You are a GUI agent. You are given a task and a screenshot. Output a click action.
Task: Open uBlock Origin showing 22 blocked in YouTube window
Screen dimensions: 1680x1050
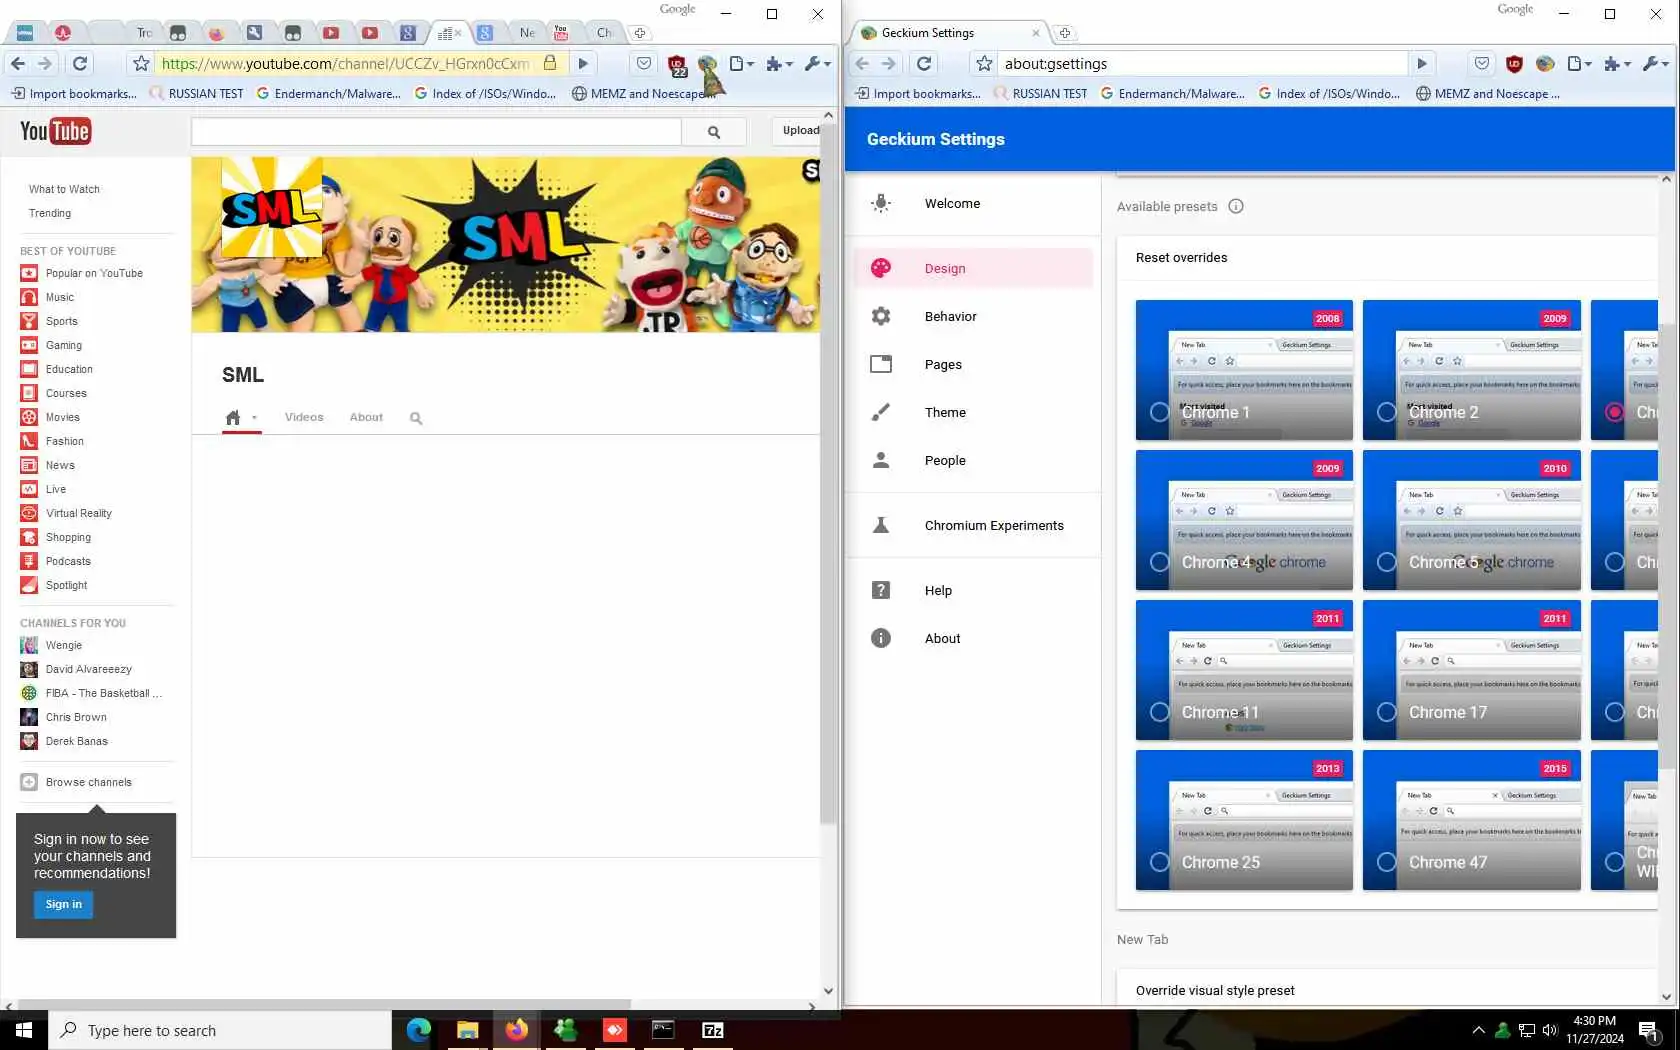[x=677, y=65]
